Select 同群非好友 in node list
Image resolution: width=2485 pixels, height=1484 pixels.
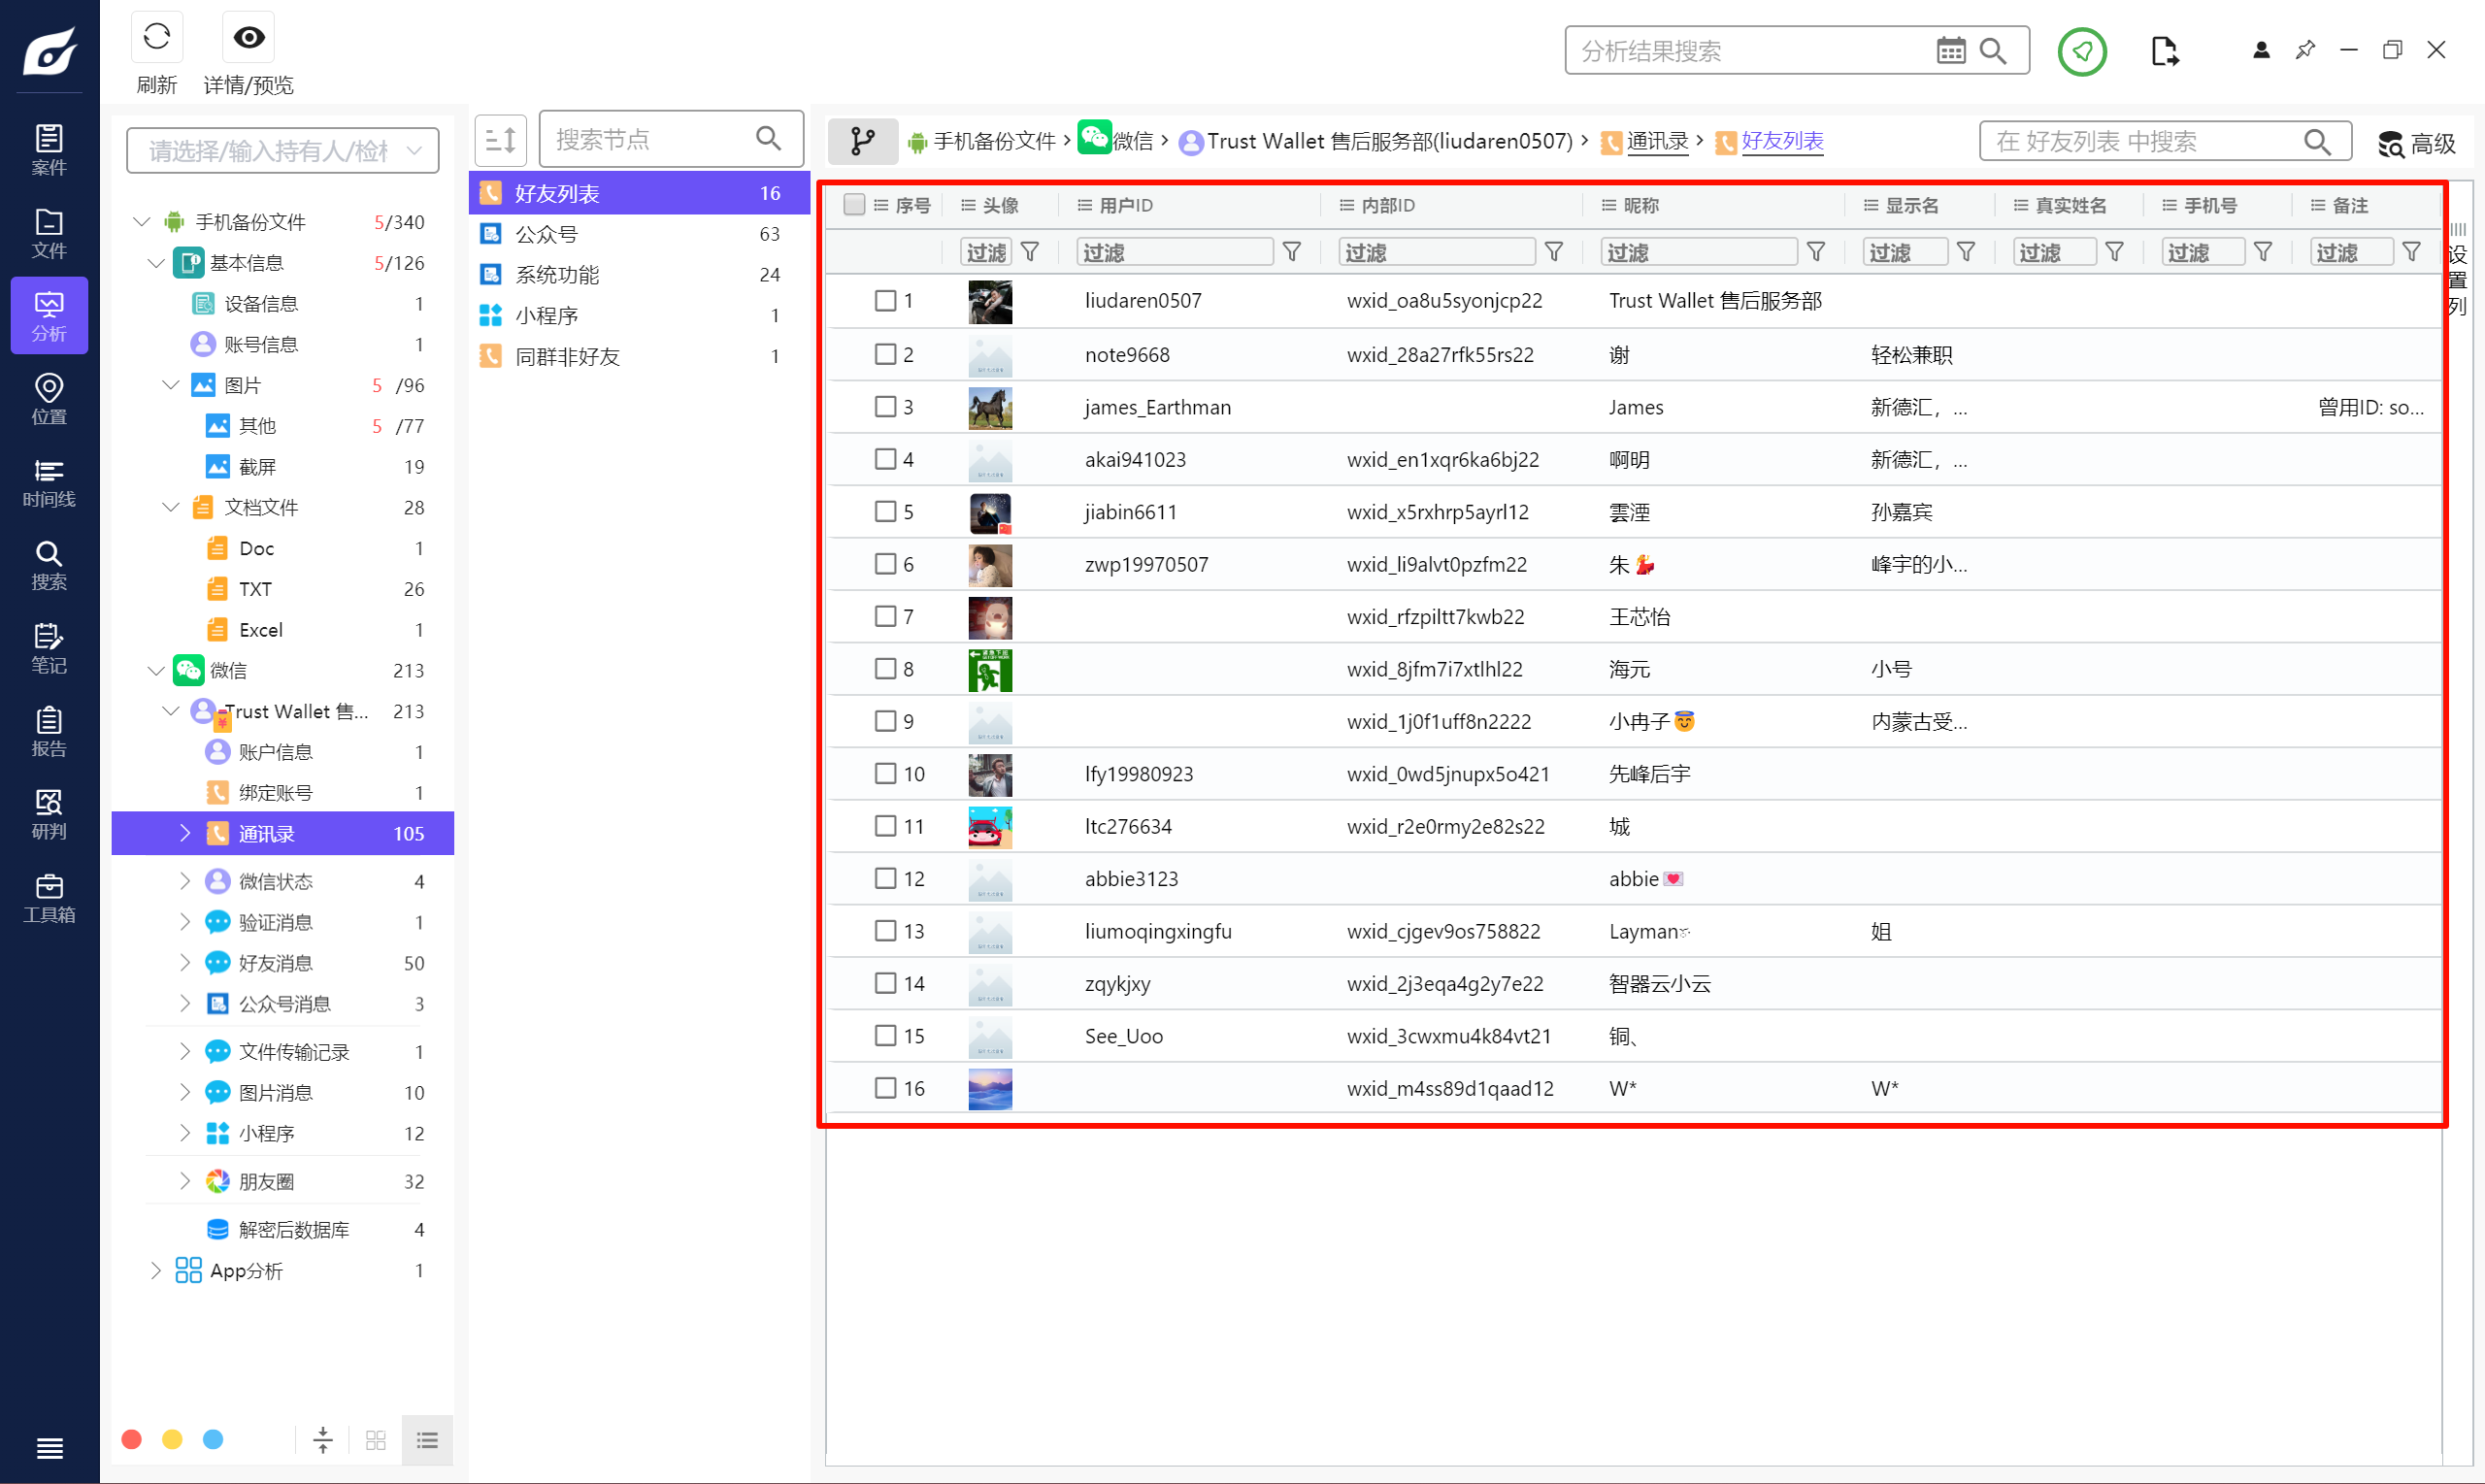(639, 356)
